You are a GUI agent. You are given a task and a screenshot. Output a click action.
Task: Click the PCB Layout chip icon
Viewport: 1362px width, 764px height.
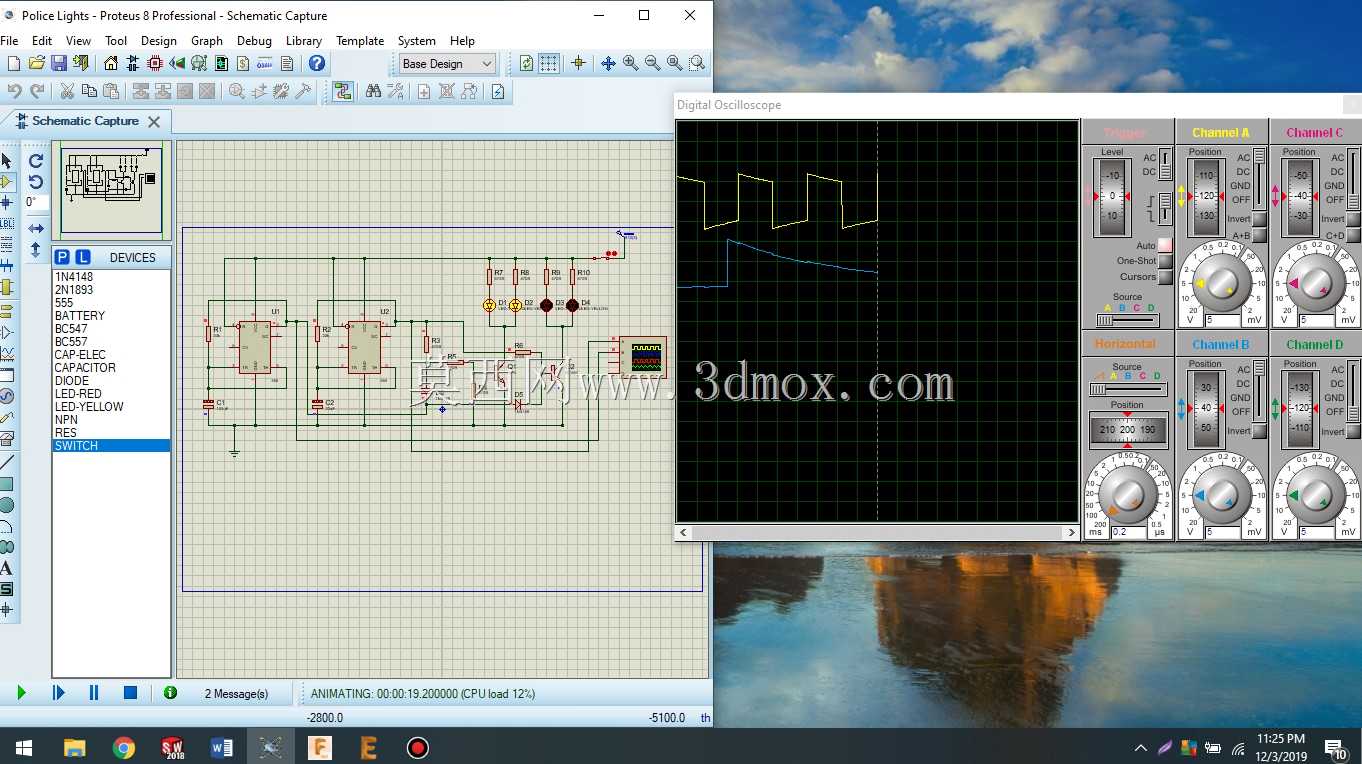[x=155, y=63]
